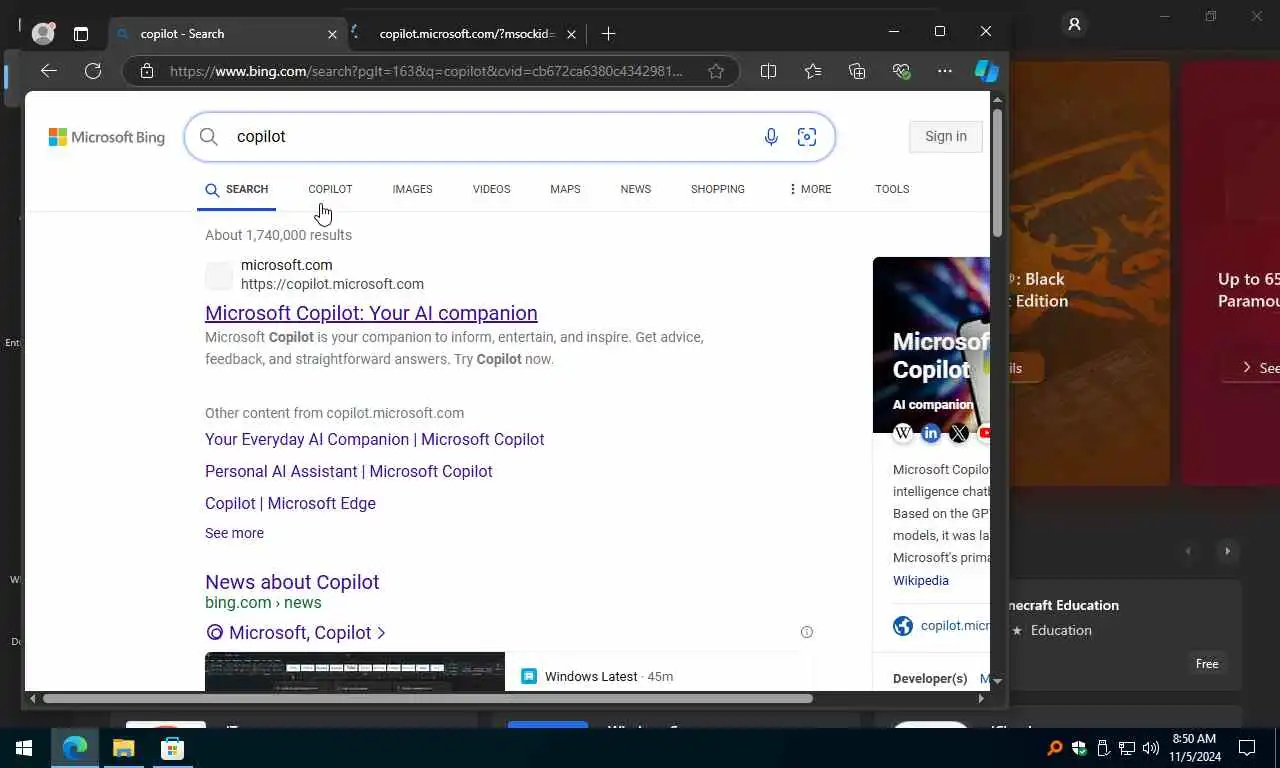This screenshot has width=1280, height=768.
Task: Switch to the MAPS tab
Action: pyautogui.click(x=565, y=189)
